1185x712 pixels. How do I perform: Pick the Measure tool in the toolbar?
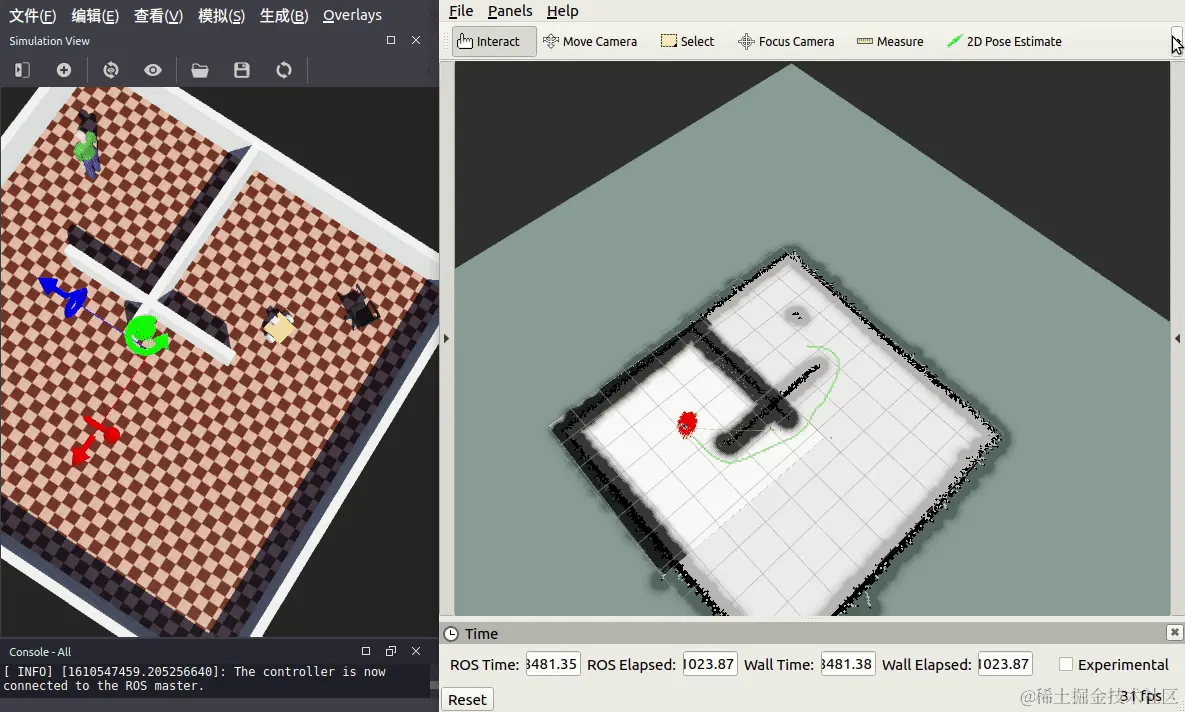click(890, 42)
